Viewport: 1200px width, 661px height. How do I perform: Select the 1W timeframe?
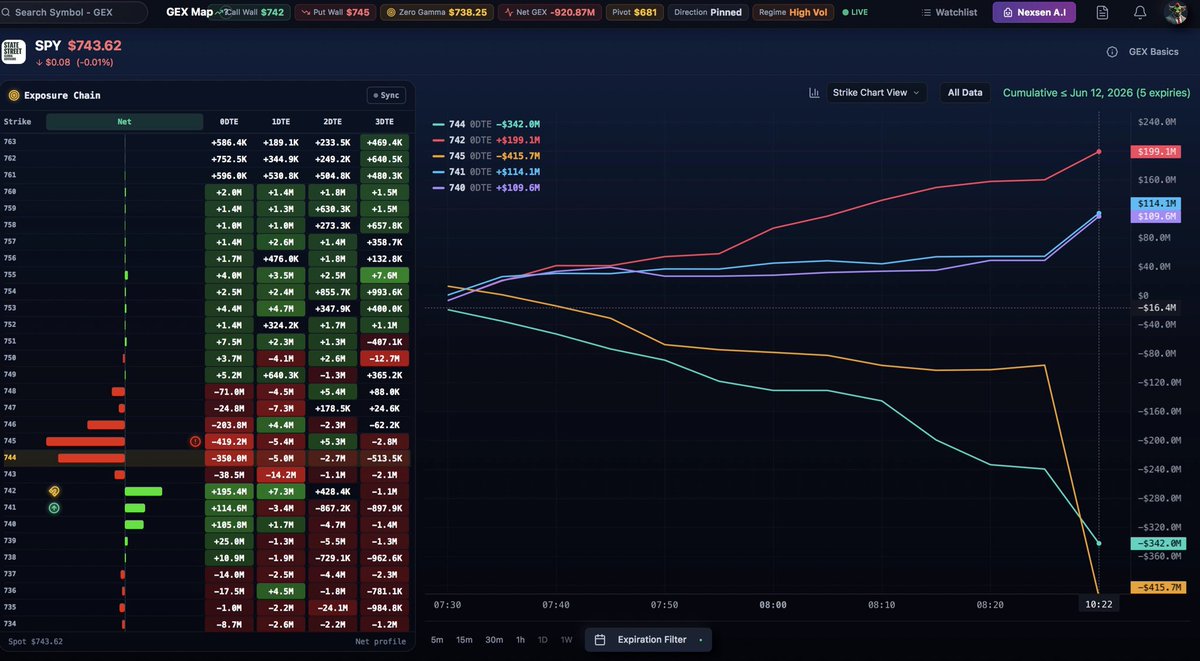(x=566, y=640)
